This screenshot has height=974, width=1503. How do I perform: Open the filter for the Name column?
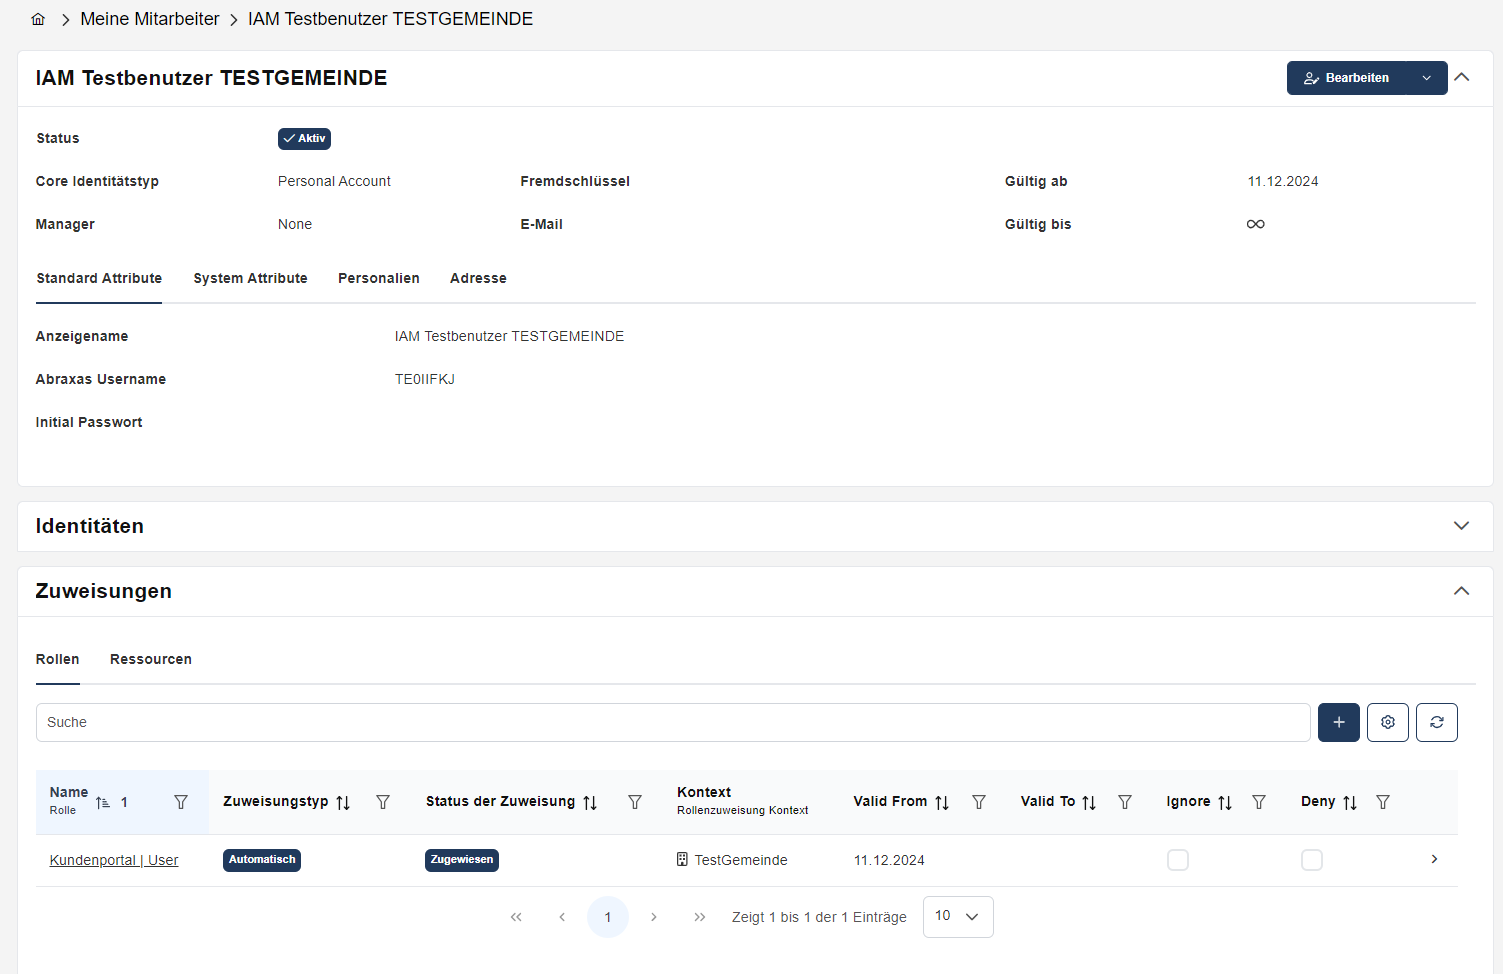pos(181,801)
